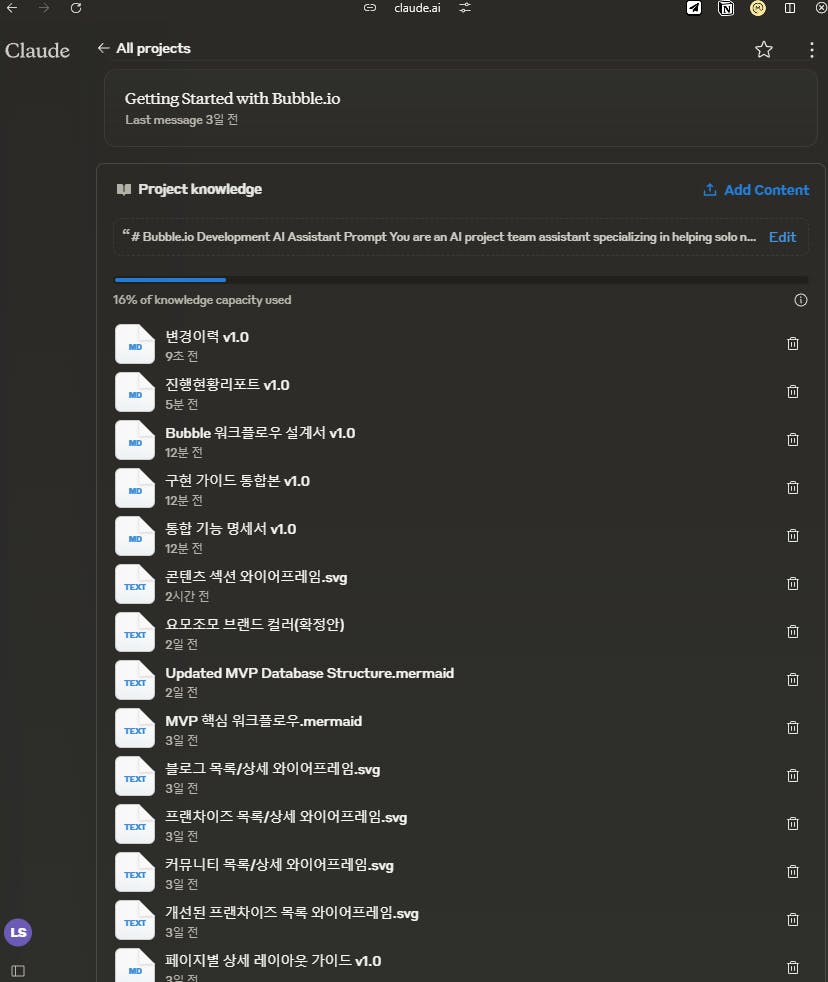Viewport: 828px width, 982px height.
Task: Delete 통합 기능 명세서 v1.0 file
Action: pos(793,536)
